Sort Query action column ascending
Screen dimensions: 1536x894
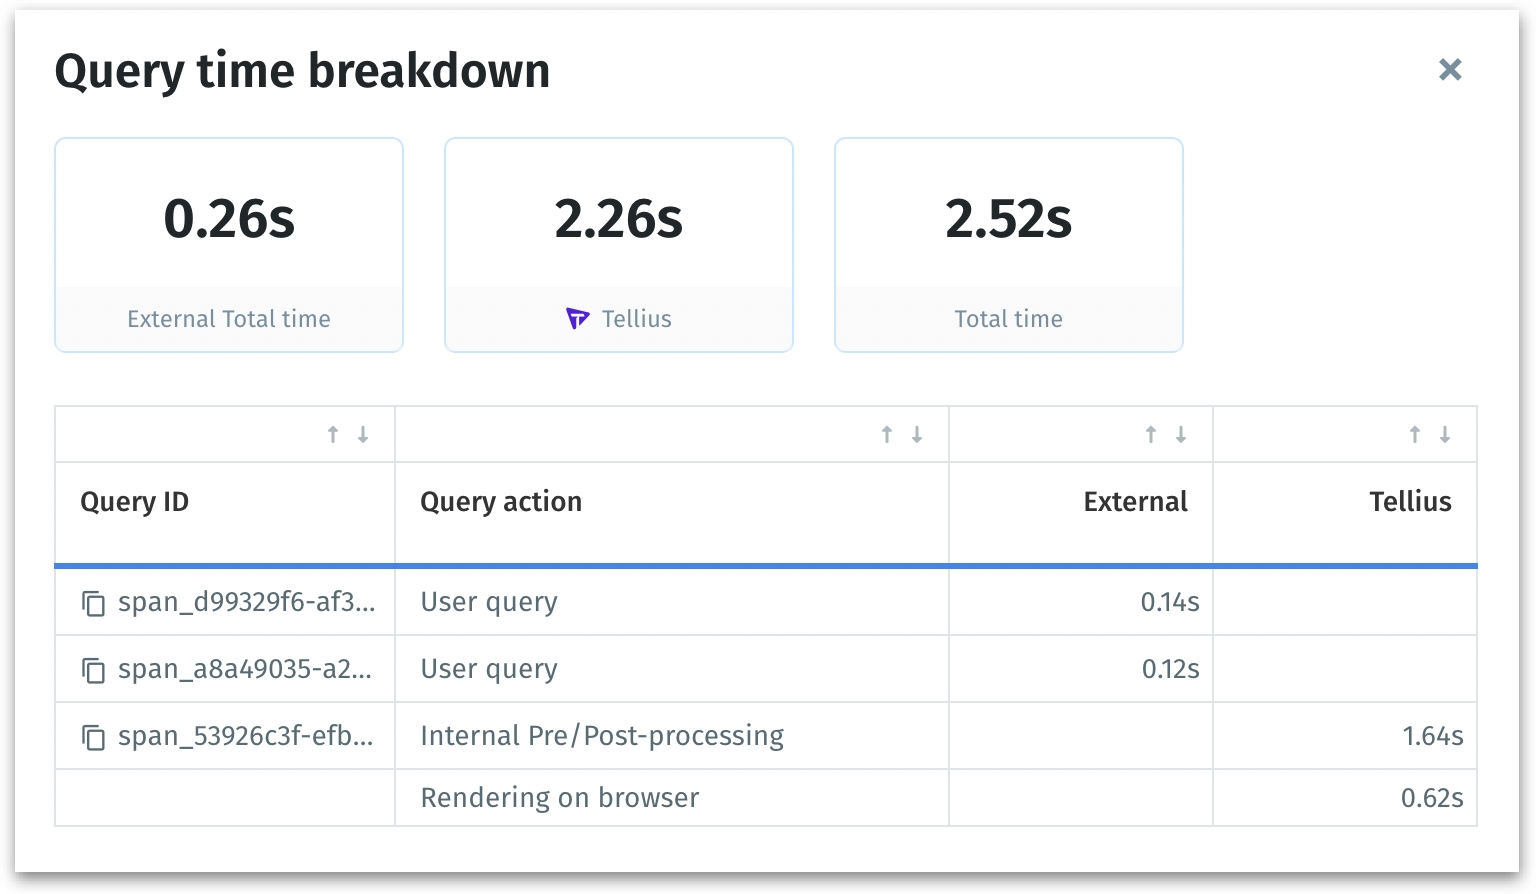click(887, 434)
